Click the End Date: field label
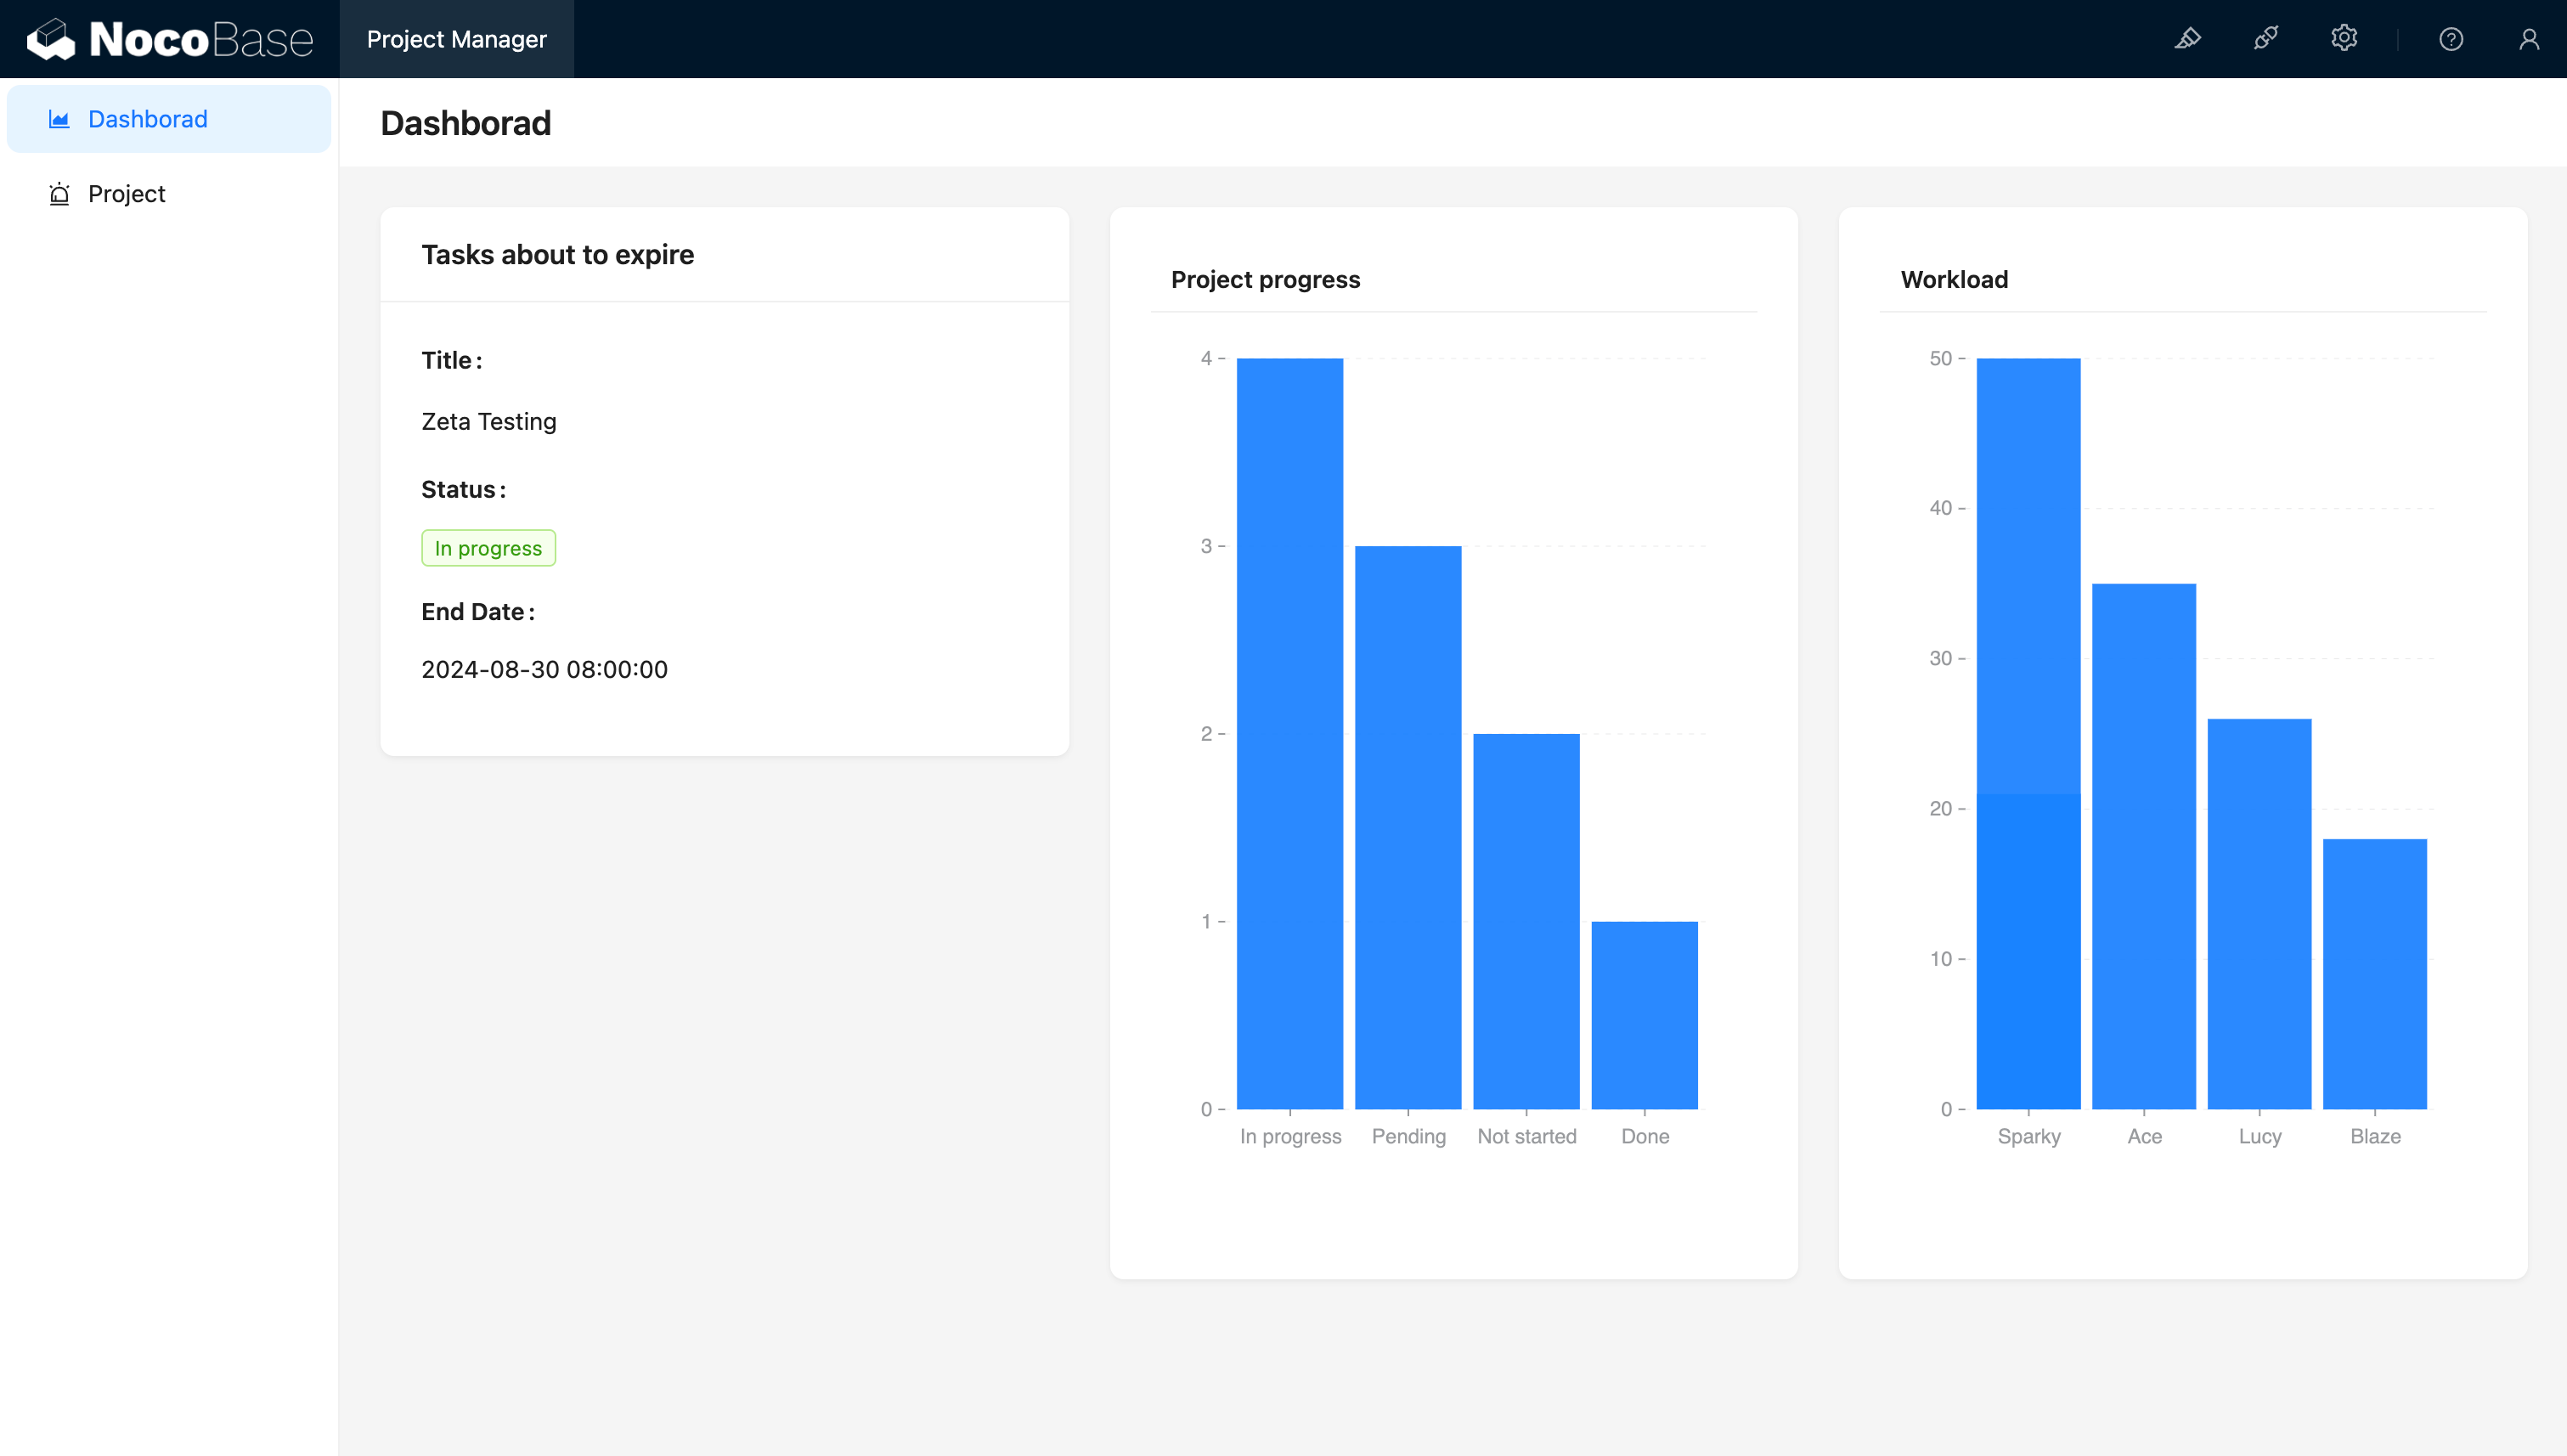 (x=478, y=611)
